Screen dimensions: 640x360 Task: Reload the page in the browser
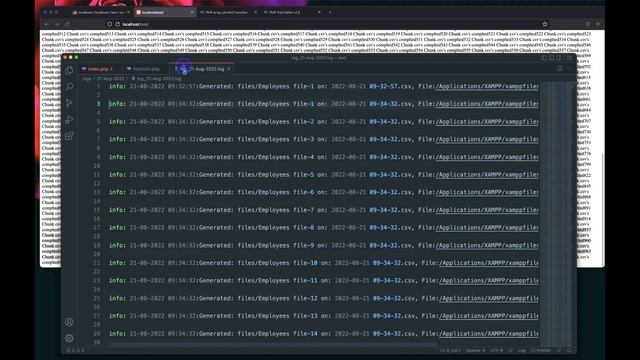[67, 24]
